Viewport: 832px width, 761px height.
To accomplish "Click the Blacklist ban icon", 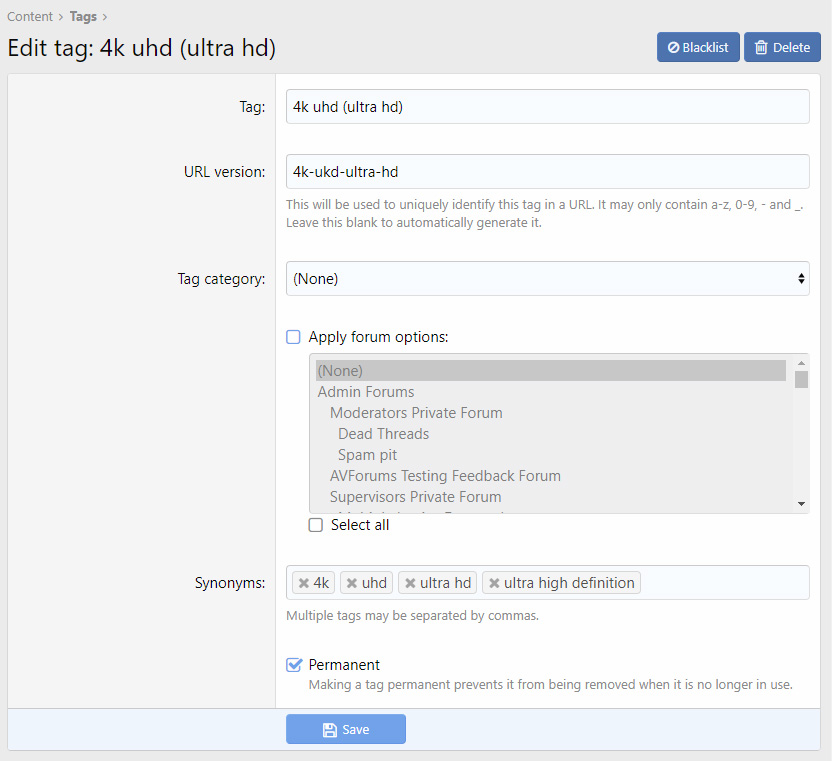I will 673,47.
